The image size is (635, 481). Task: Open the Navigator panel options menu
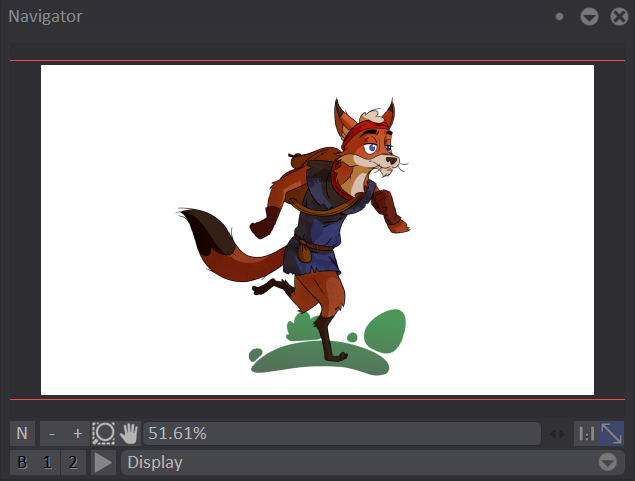tap(590, 17)
